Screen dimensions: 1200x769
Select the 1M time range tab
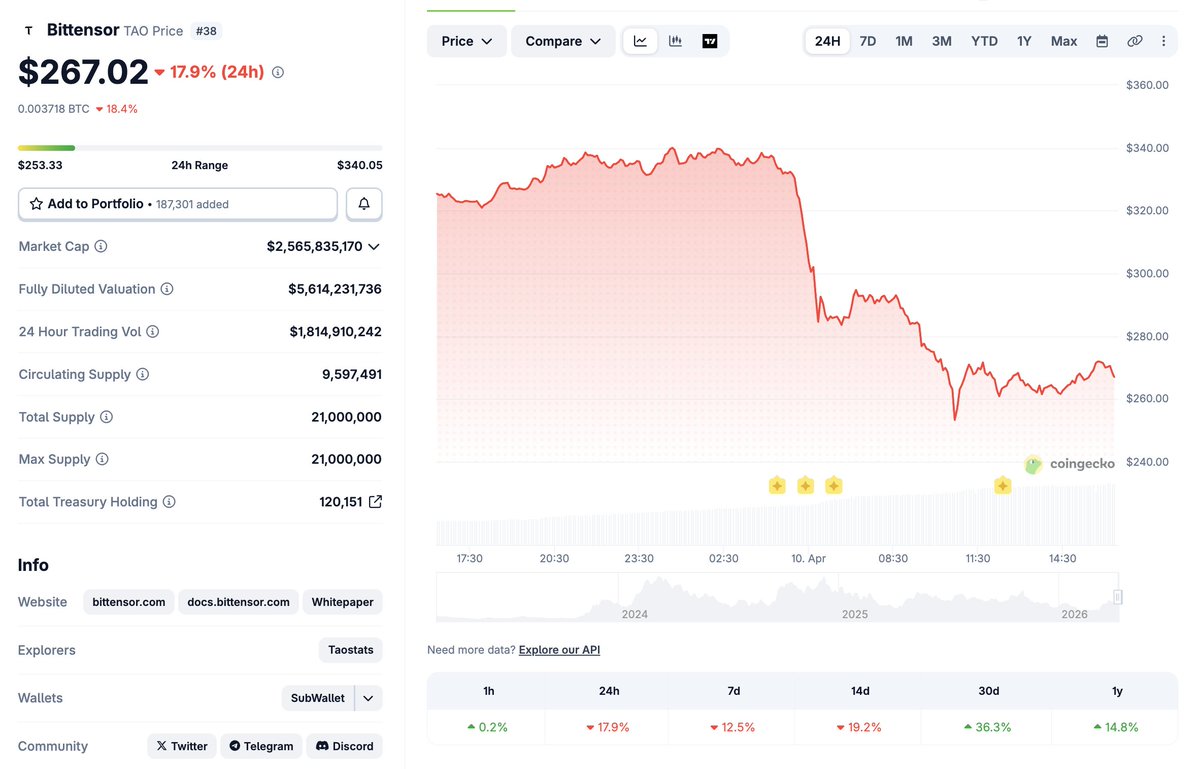tap(904, 41)
